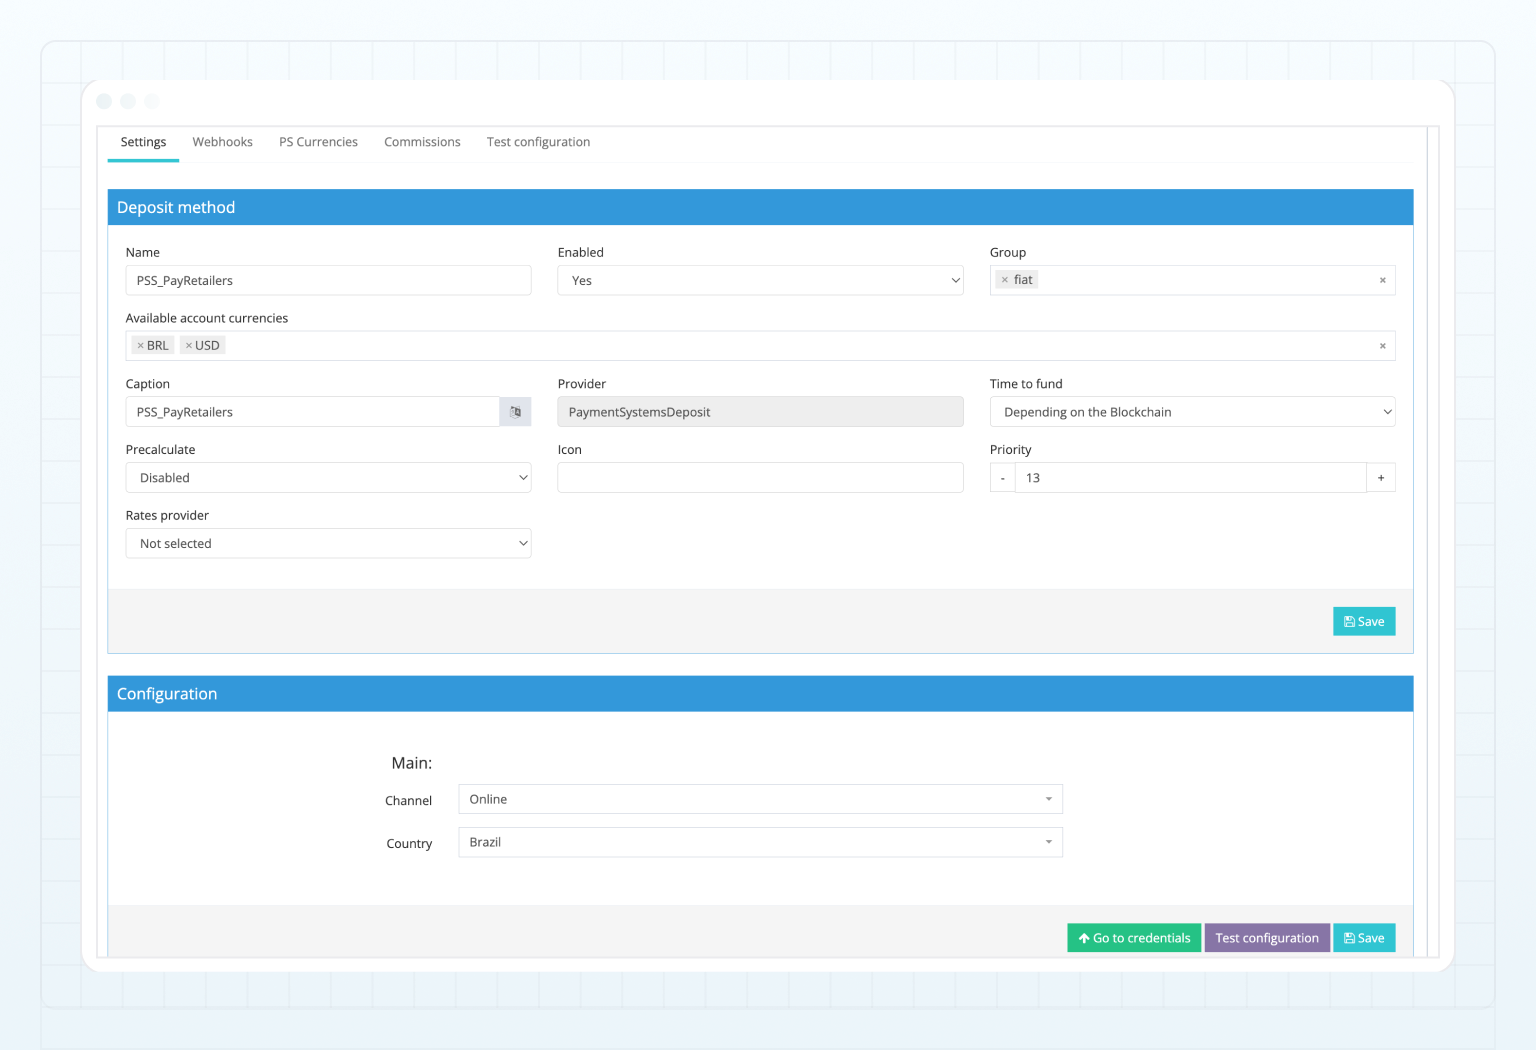The width and height of the screenshot is (1536, 1050).
Task: Go to the Commissions tab
Action: (x=422, y=142)
